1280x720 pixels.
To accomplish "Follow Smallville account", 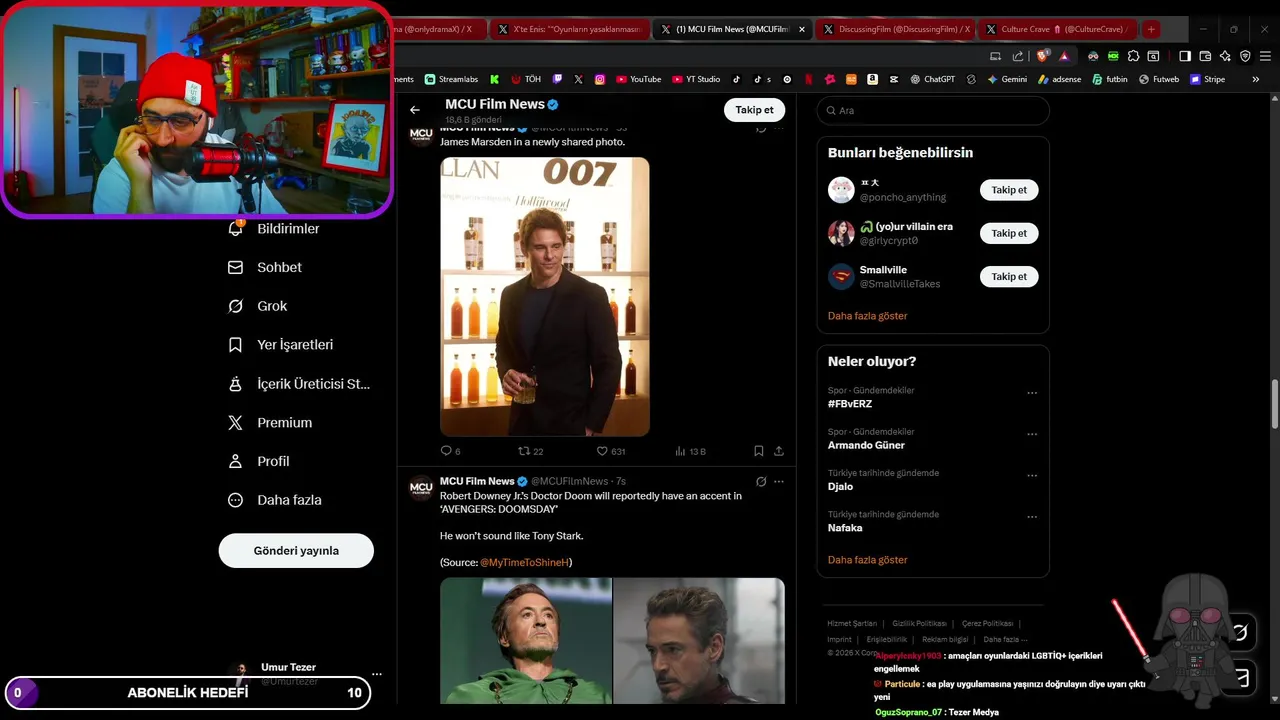I will (x=1009, y=276).
